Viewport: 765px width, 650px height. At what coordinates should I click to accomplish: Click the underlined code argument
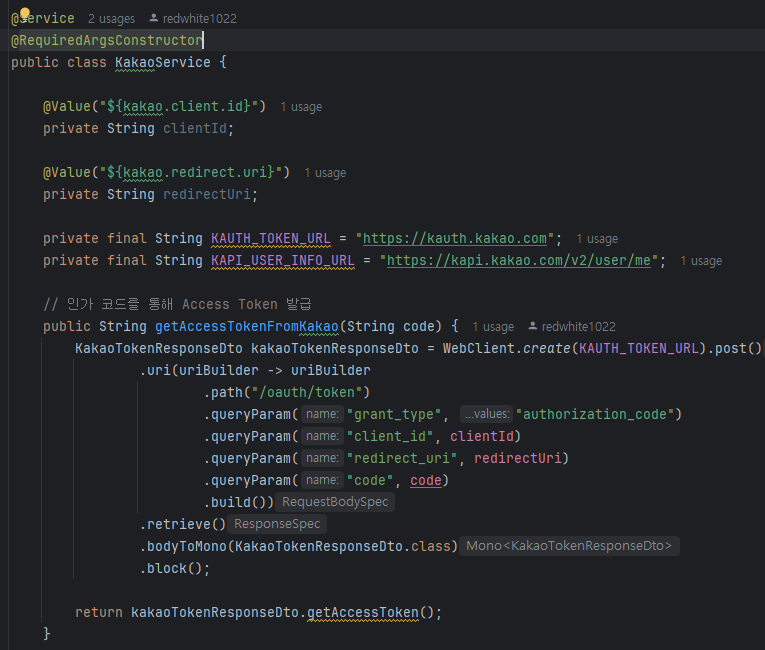(426, 480)
